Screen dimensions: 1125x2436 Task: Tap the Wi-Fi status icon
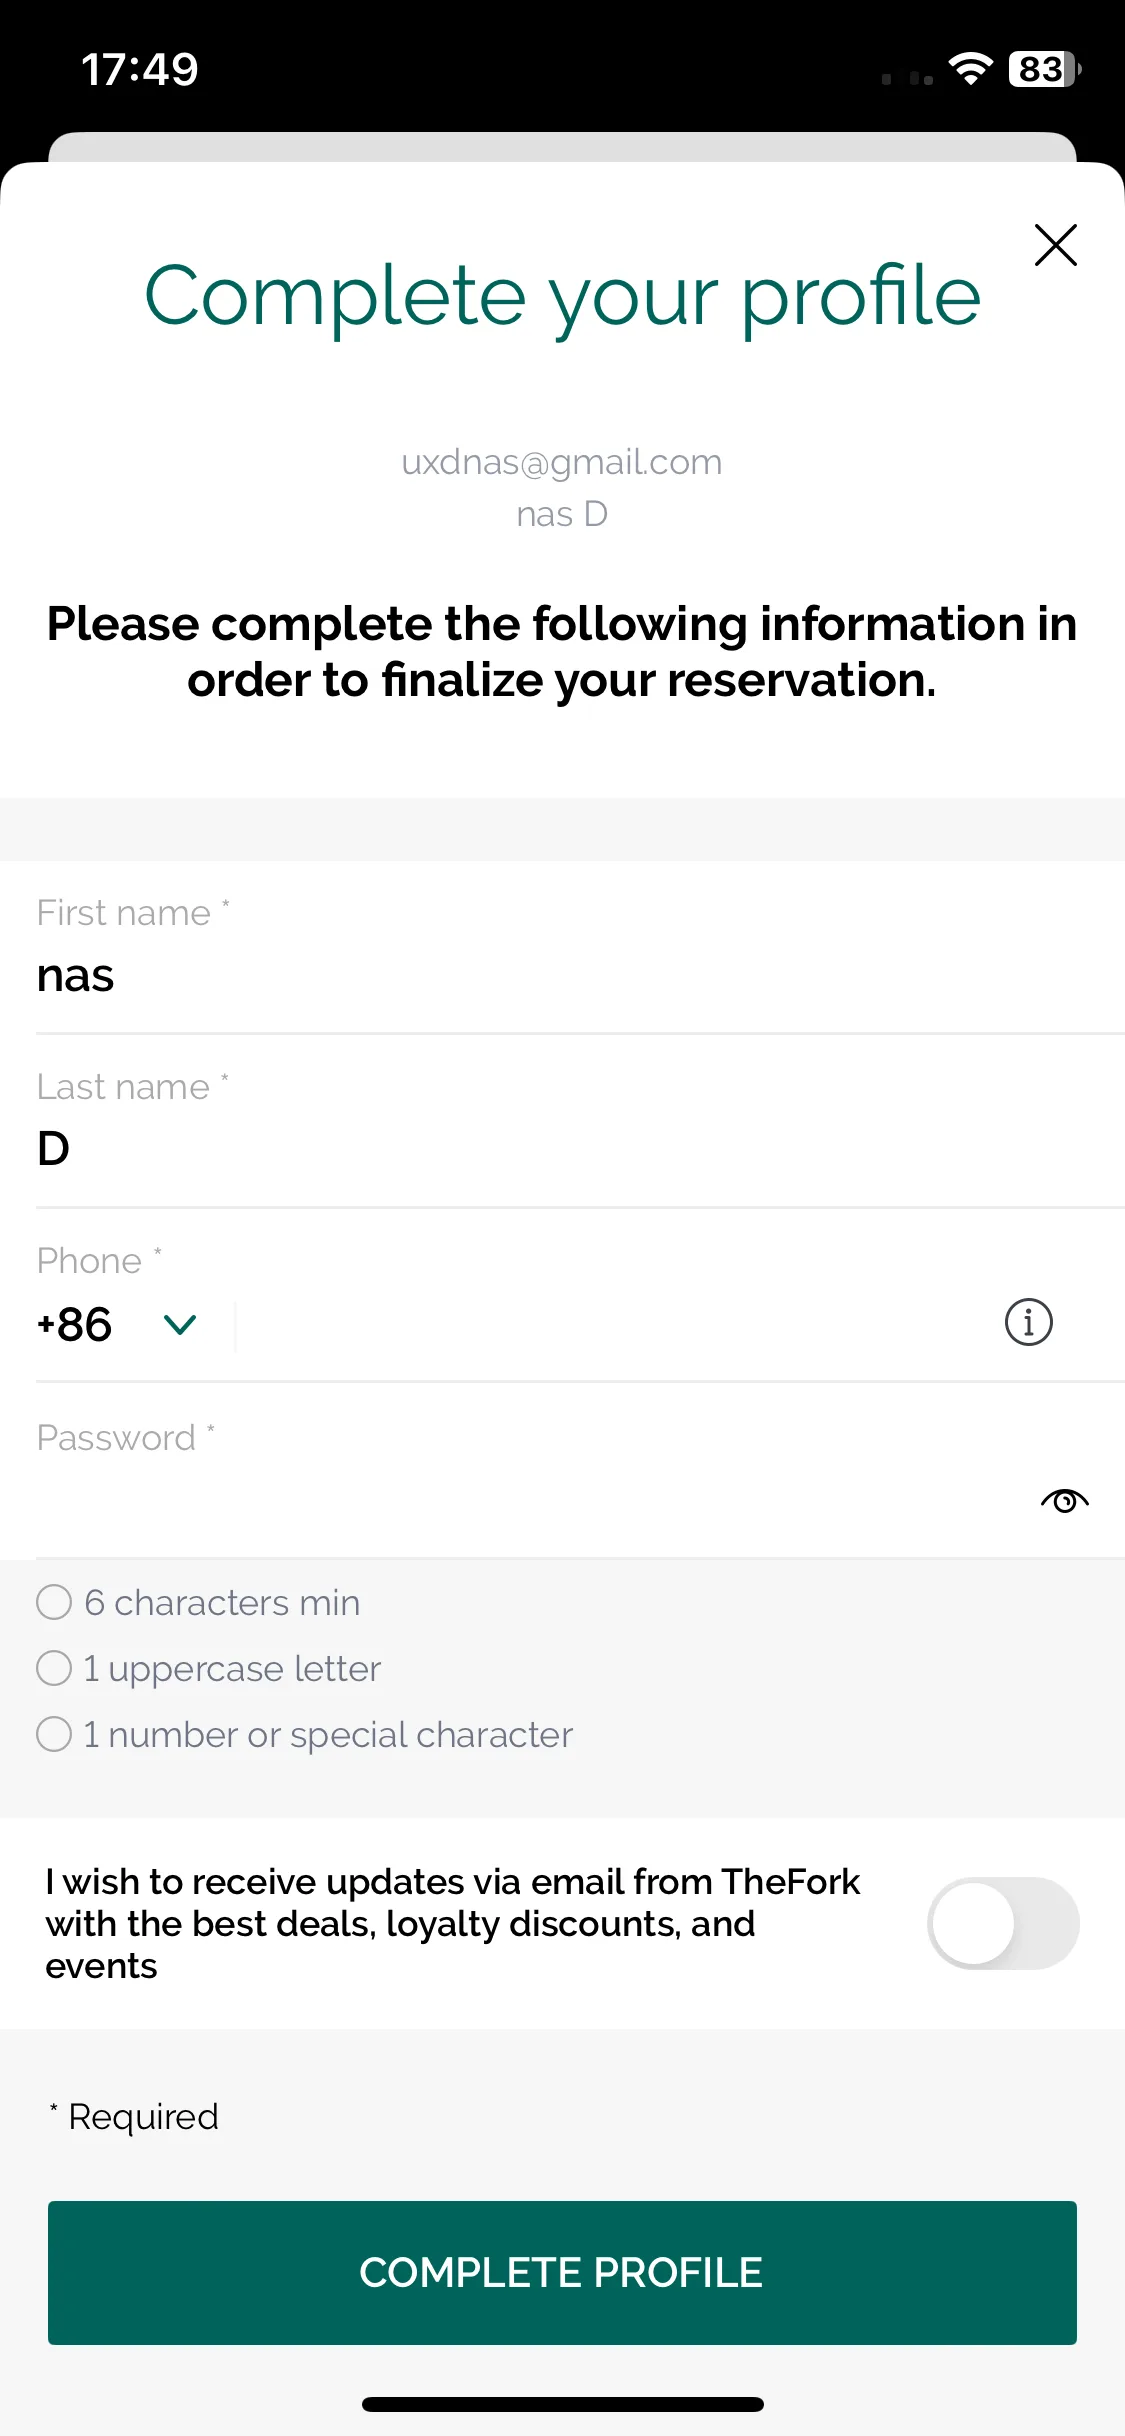point(970,69)
